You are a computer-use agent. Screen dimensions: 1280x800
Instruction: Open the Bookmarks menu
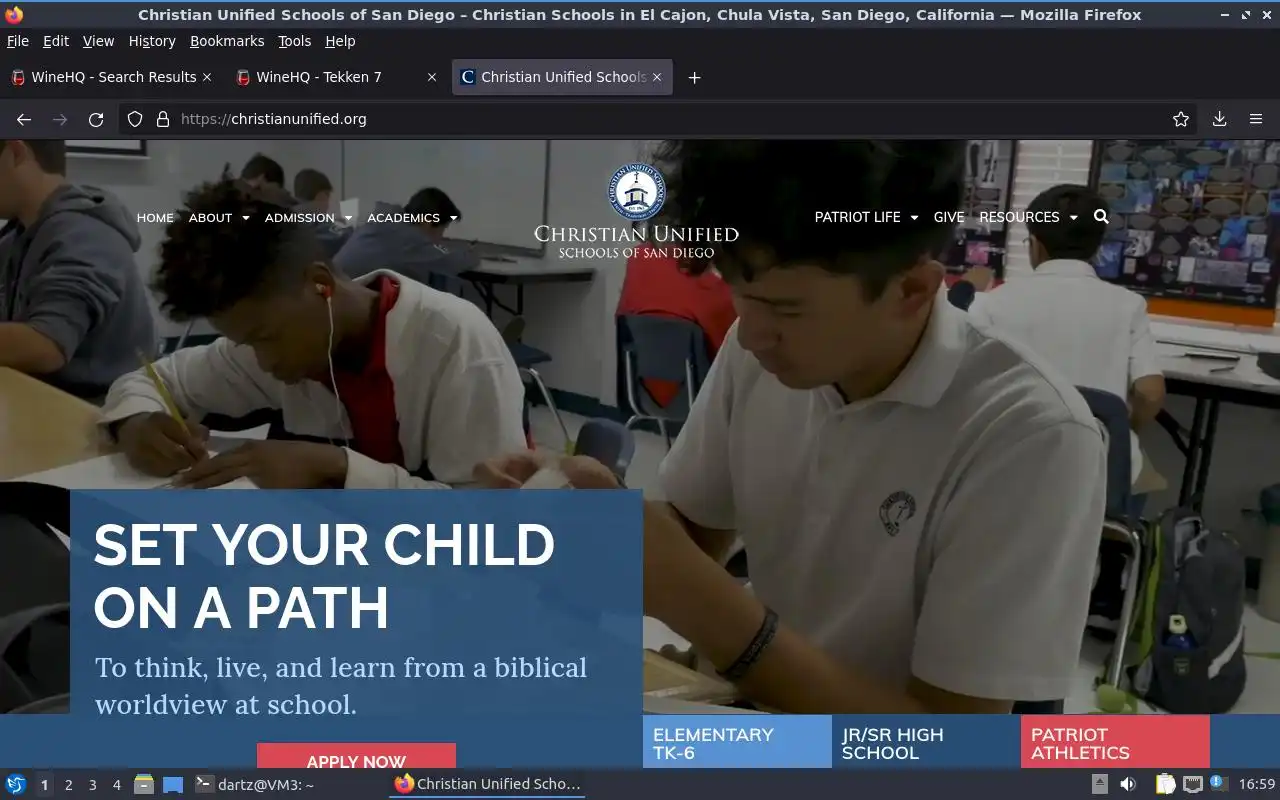(x=227, y=41)
